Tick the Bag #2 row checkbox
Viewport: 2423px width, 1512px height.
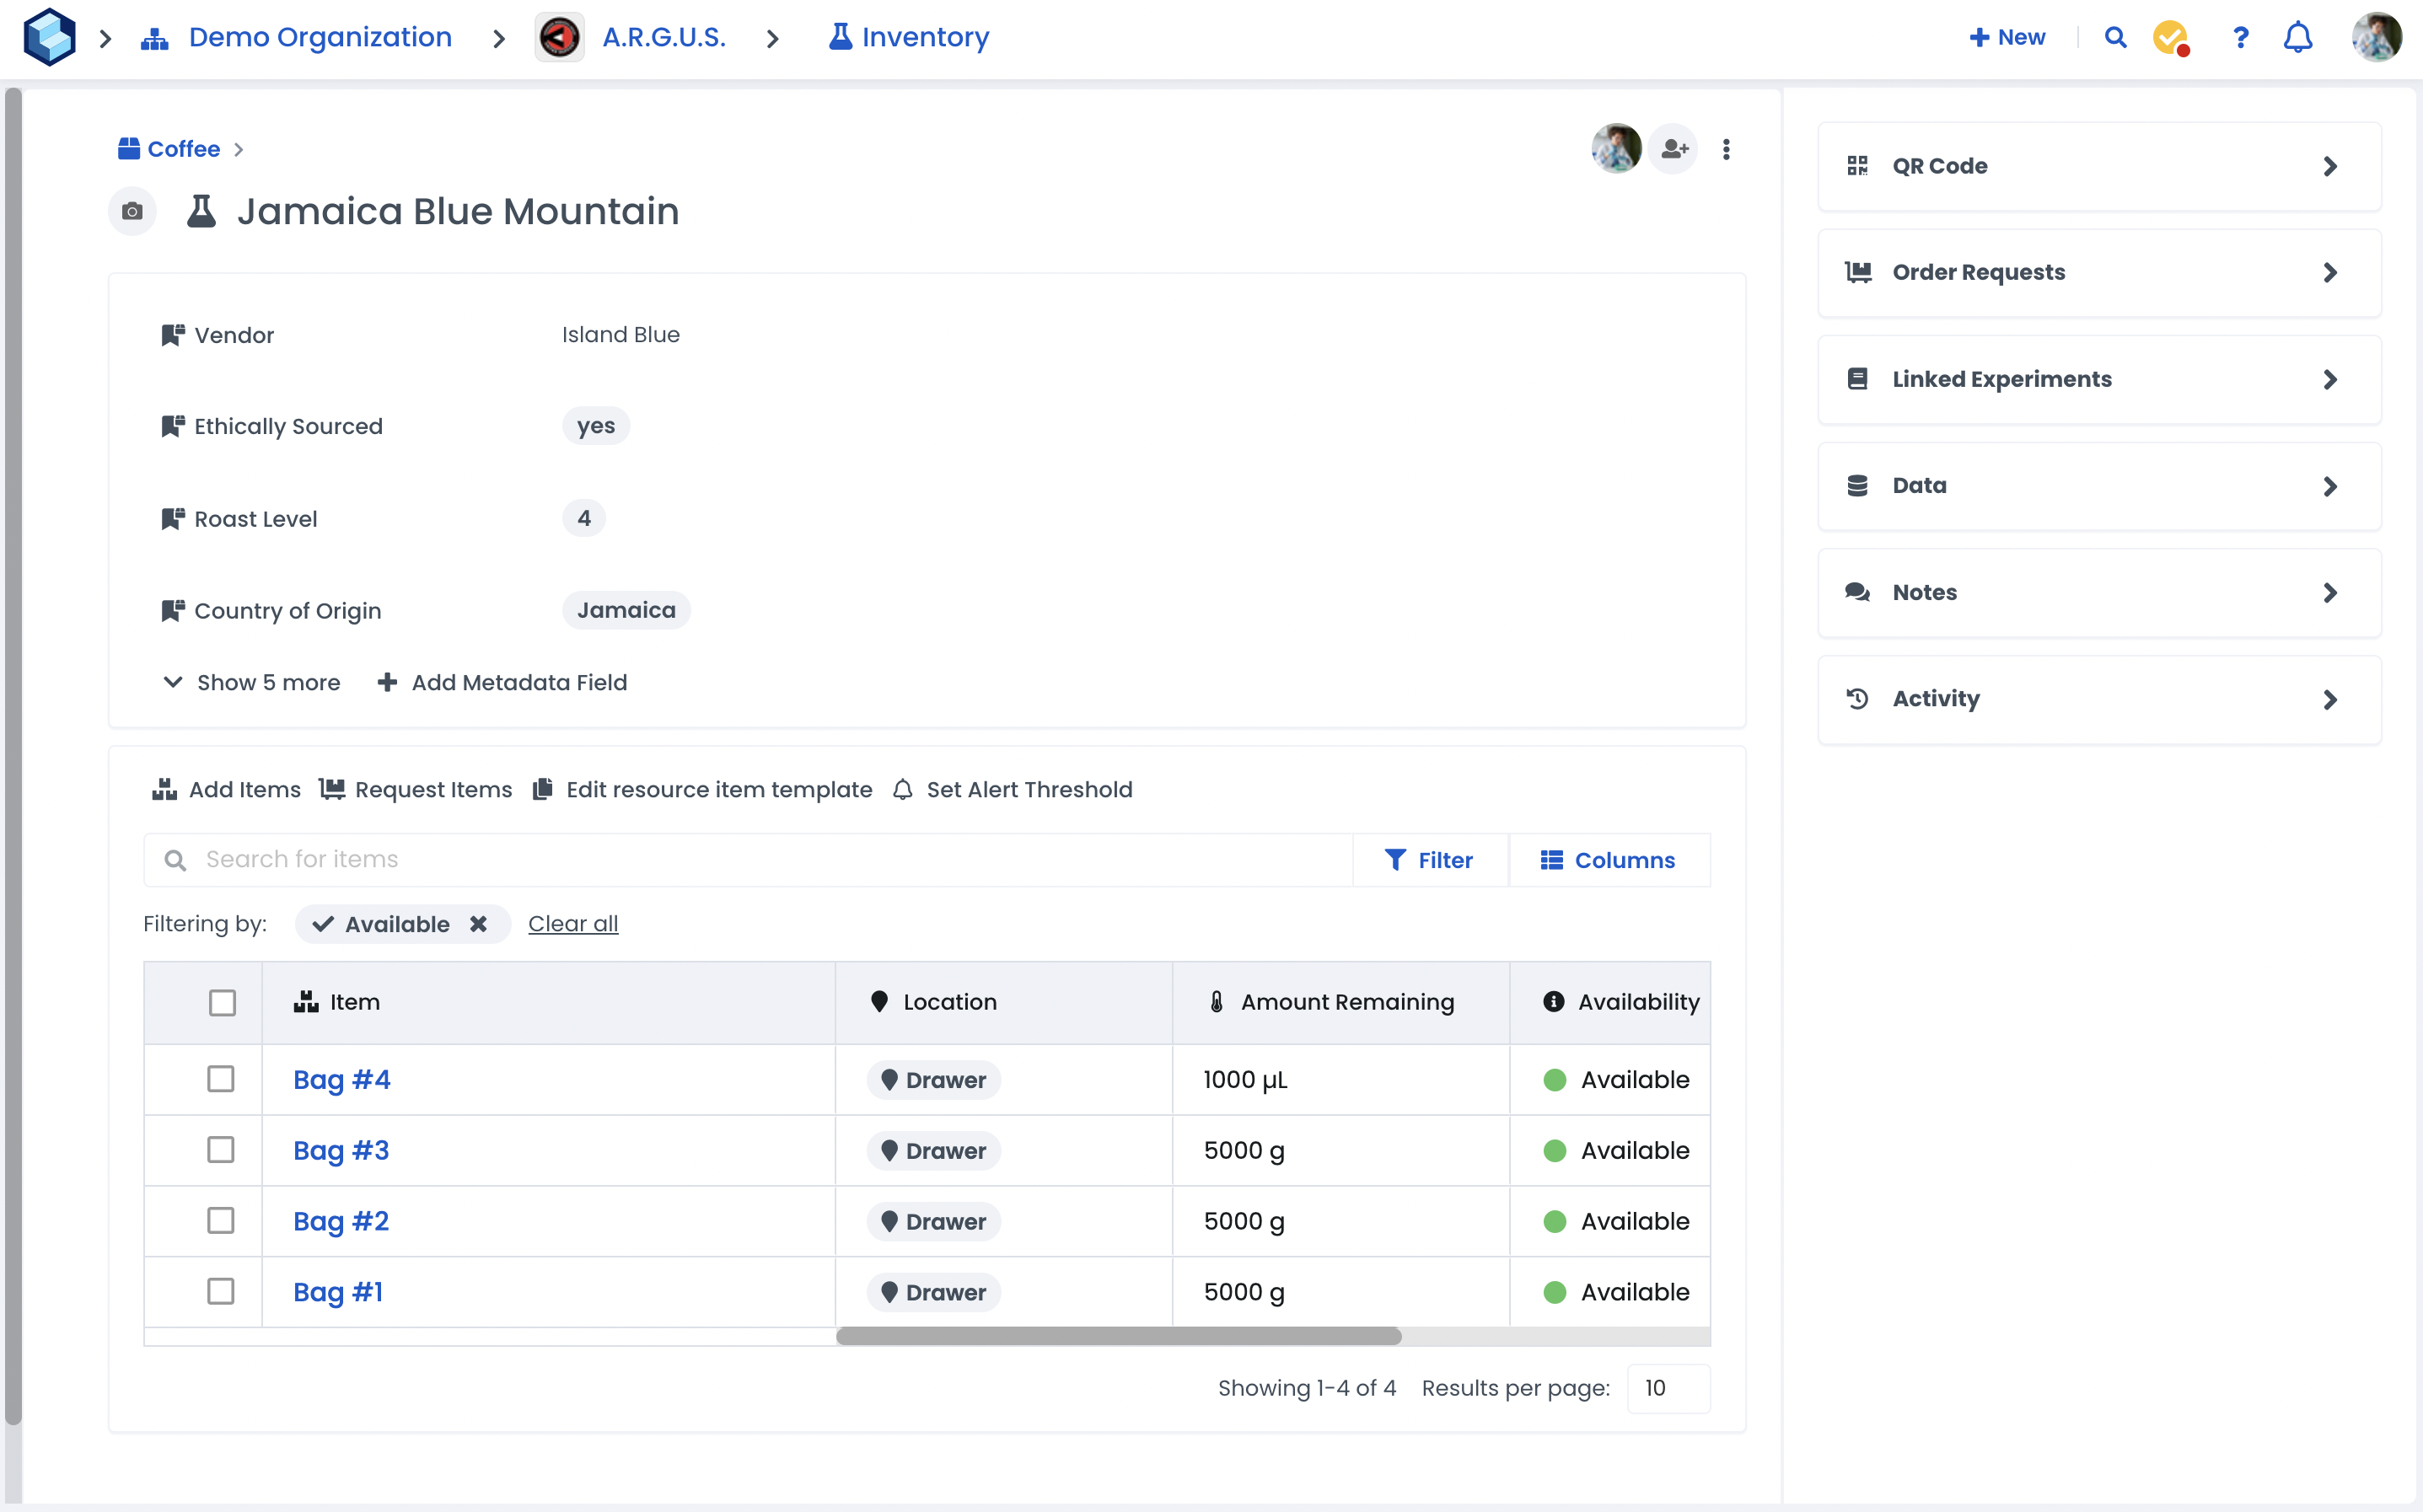point(221,1221)
